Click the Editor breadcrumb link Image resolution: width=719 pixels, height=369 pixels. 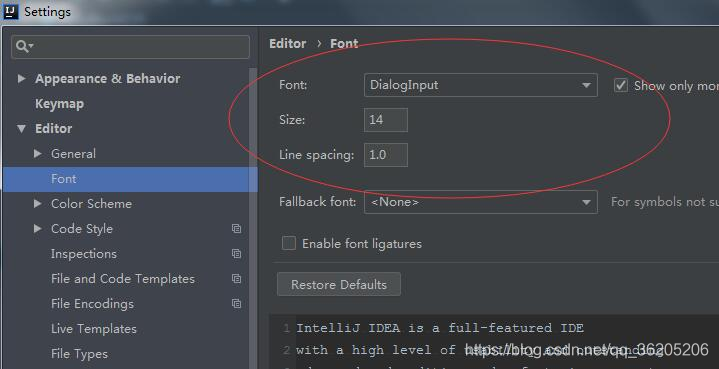pyautogui.click(x=288, y=44)
